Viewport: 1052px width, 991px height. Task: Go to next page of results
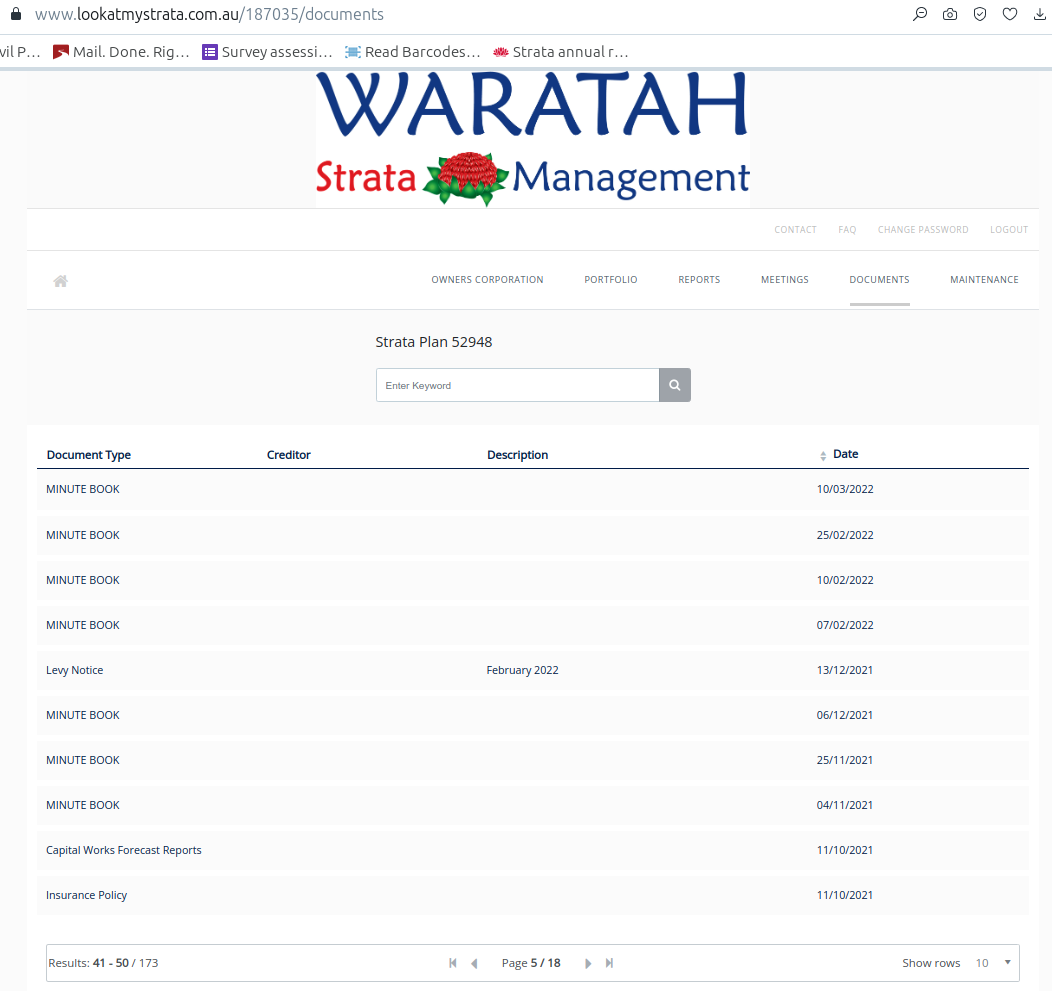[588, 963]
